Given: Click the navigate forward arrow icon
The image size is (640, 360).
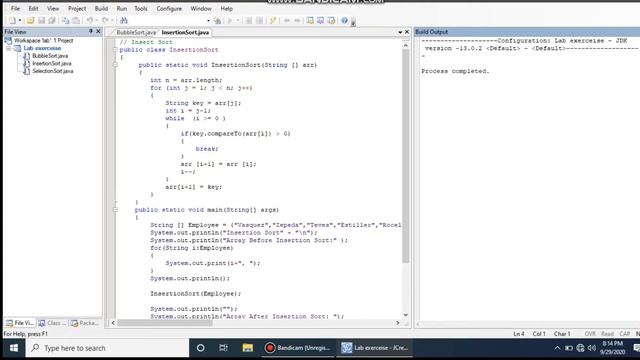Looking at the screenshot, I should pyautogui.click(x=297, y=20).
